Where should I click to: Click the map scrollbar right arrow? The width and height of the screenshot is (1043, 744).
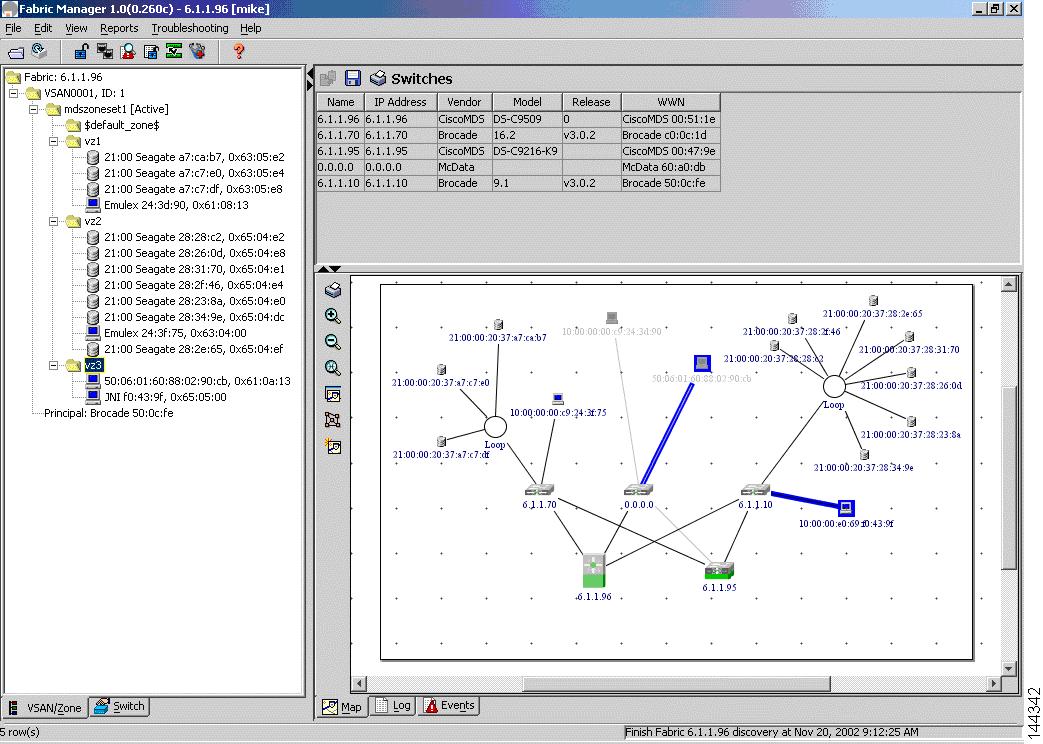(994, 683)
